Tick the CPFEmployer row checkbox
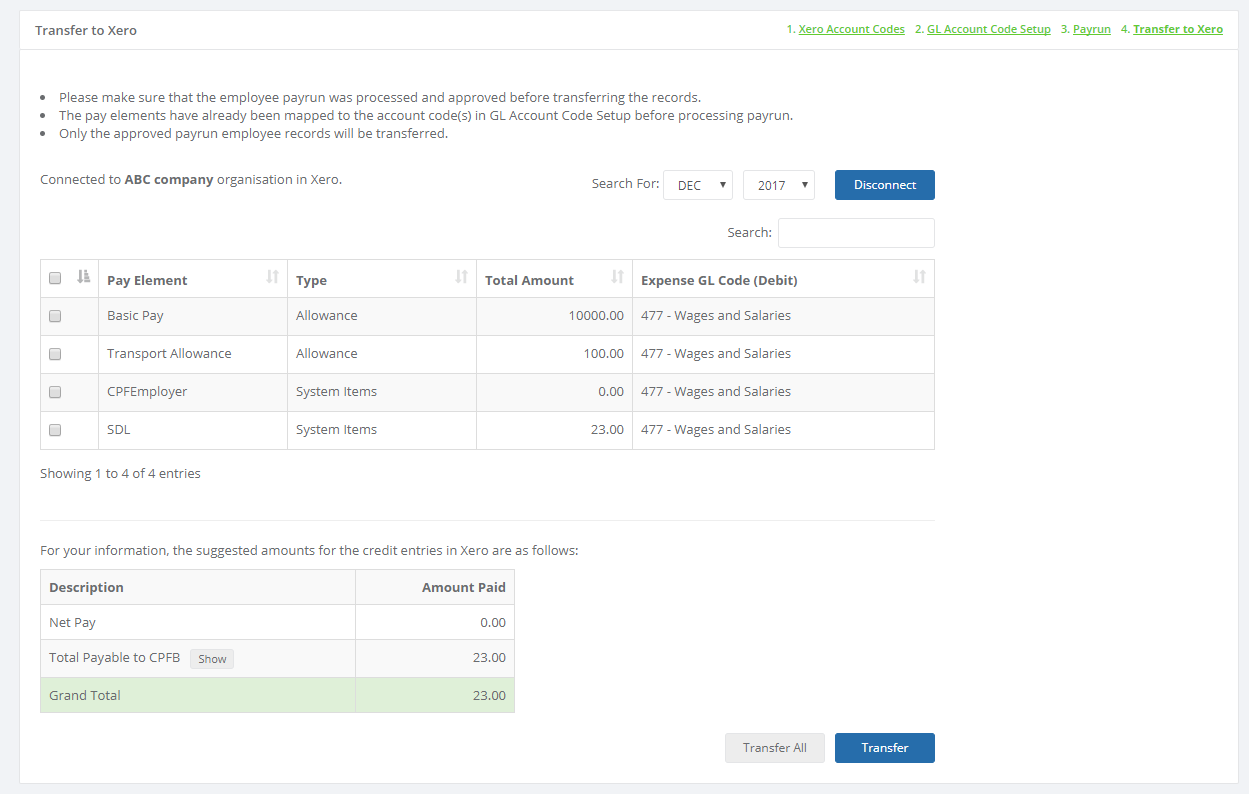The height and width of the screenshot is (794, 1249). click(55, 392)
